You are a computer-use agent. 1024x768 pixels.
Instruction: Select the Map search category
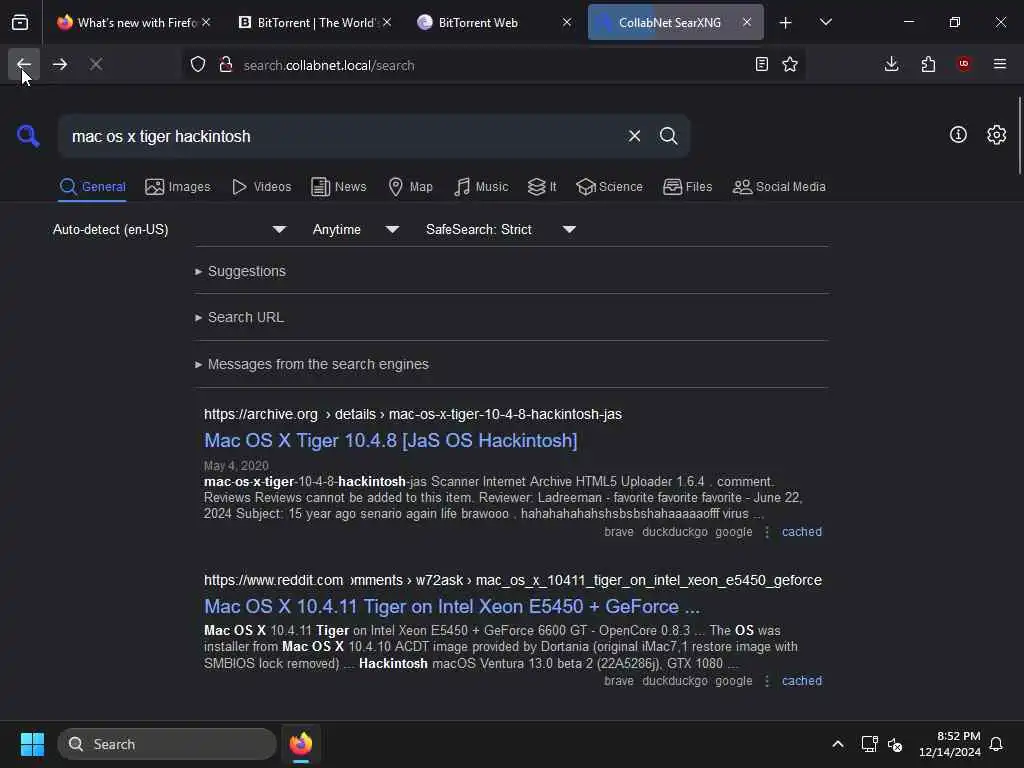pos(411,187)
